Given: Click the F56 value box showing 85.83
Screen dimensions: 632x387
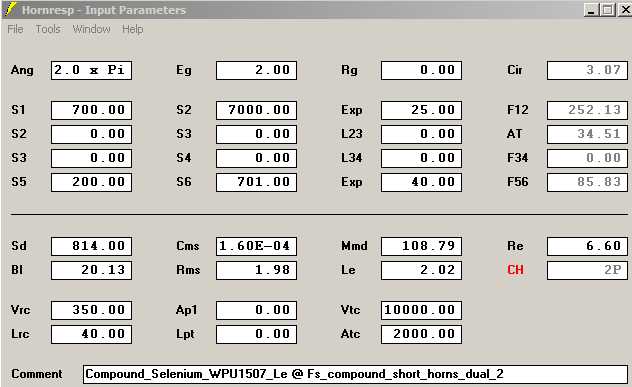Looking at the screenshot, I should pos(587,182).
